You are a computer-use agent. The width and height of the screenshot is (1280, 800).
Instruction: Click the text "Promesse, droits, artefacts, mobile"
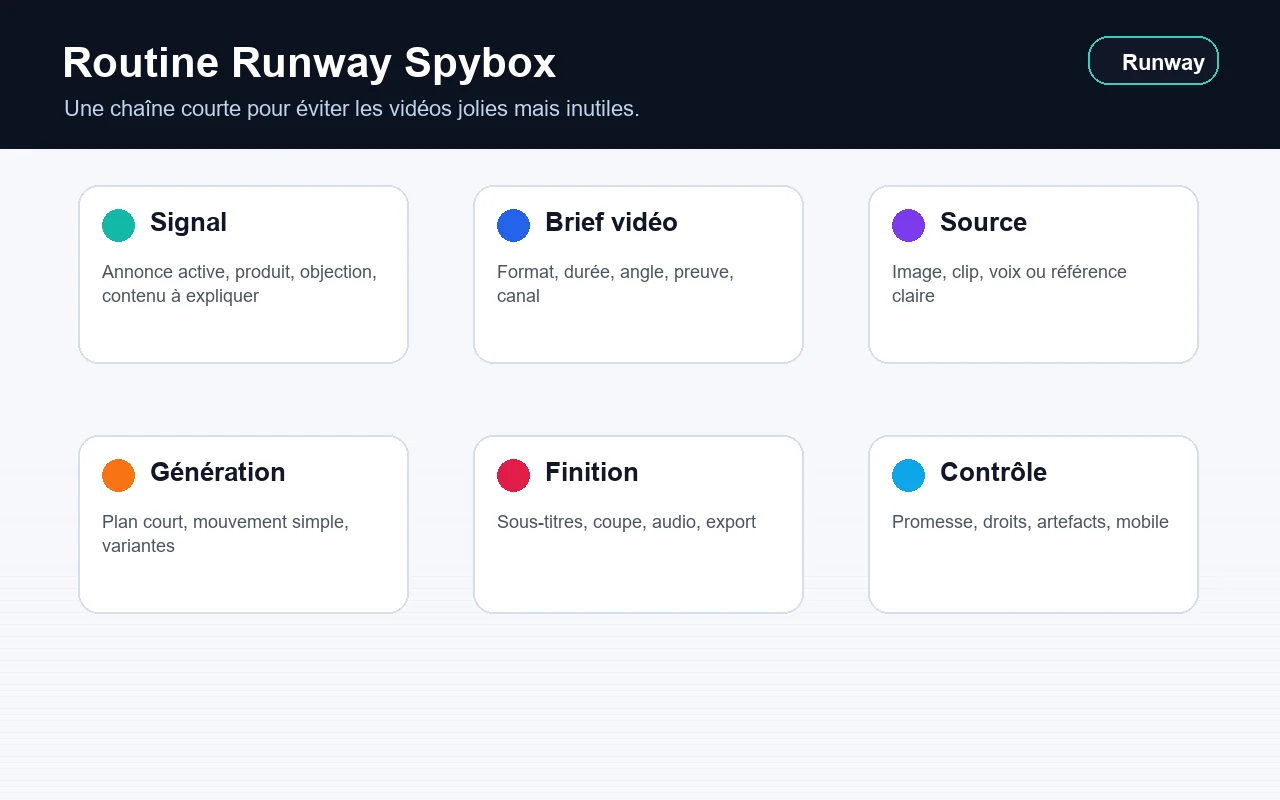tap(1030, 522)
